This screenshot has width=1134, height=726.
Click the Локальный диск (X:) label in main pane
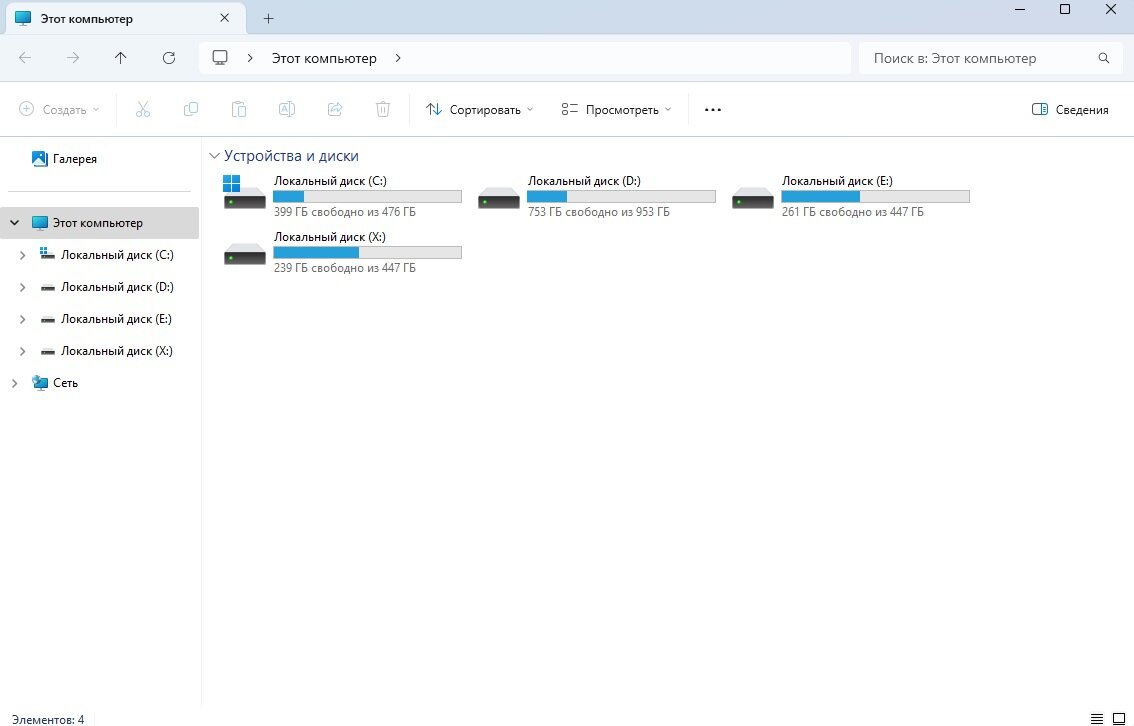pyautogui.click(x=330, y=236)
